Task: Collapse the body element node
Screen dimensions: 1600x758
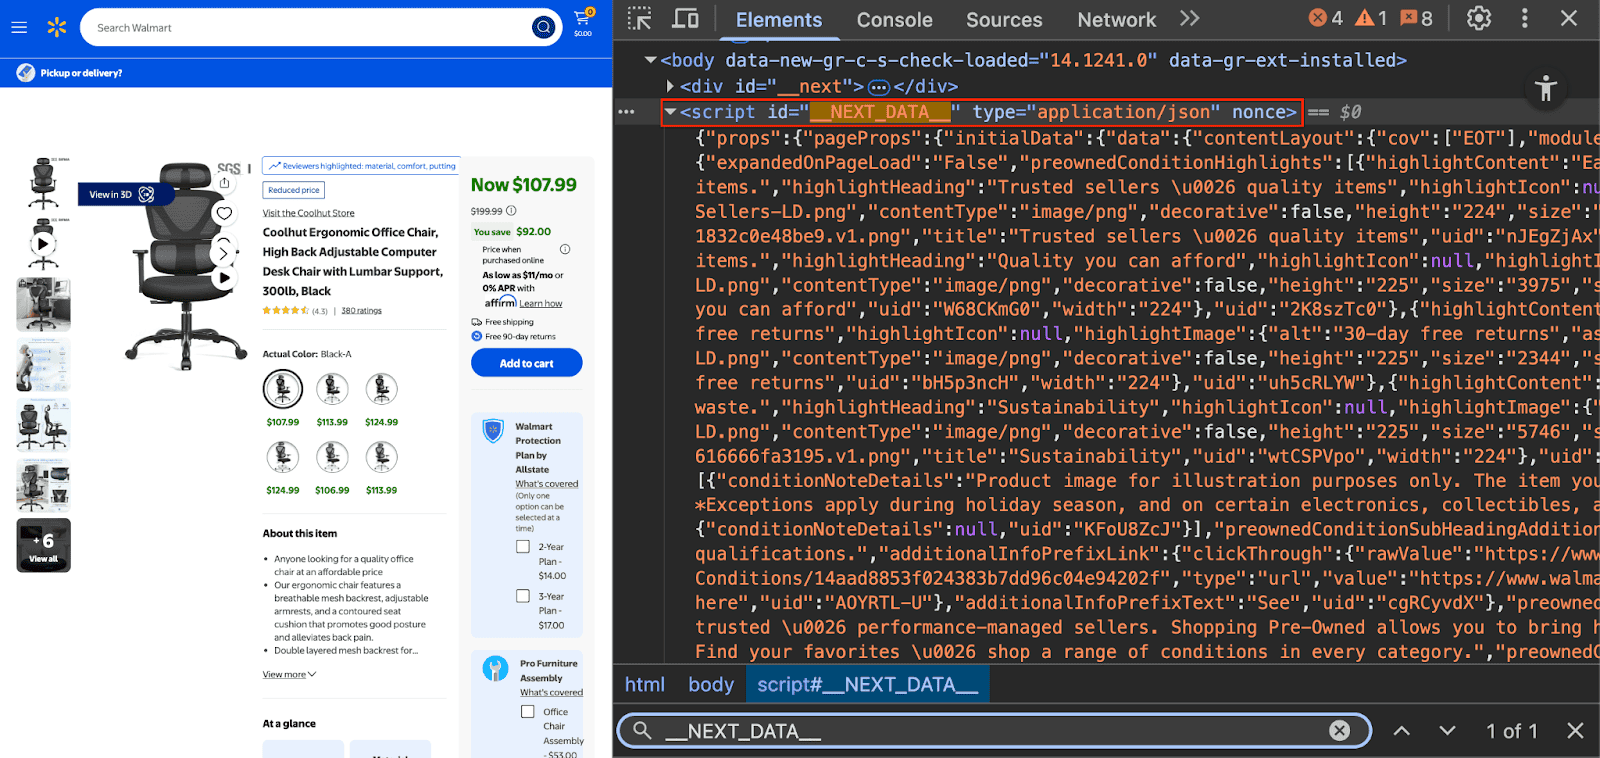Action: point(651,61)
